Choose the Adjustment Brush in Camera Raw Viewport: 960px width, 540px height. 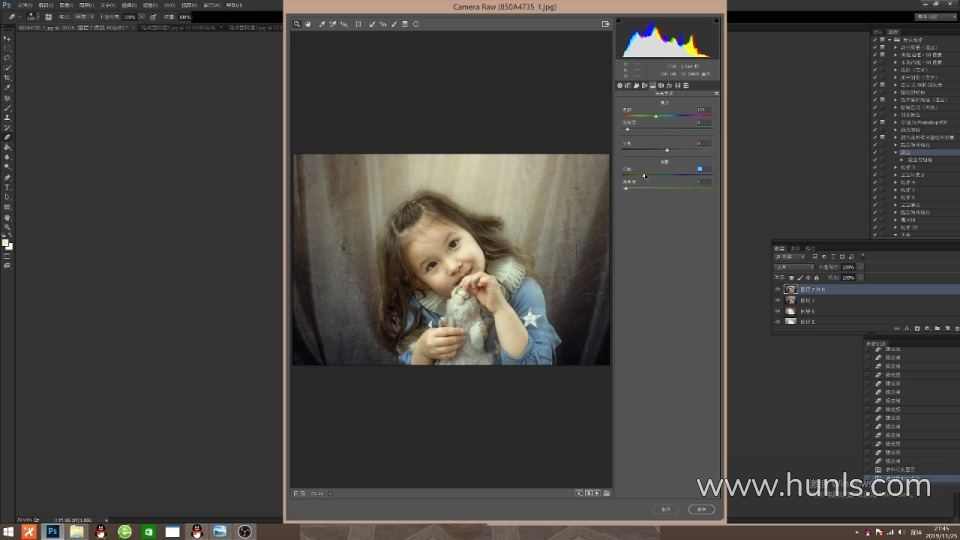point(393,24)
